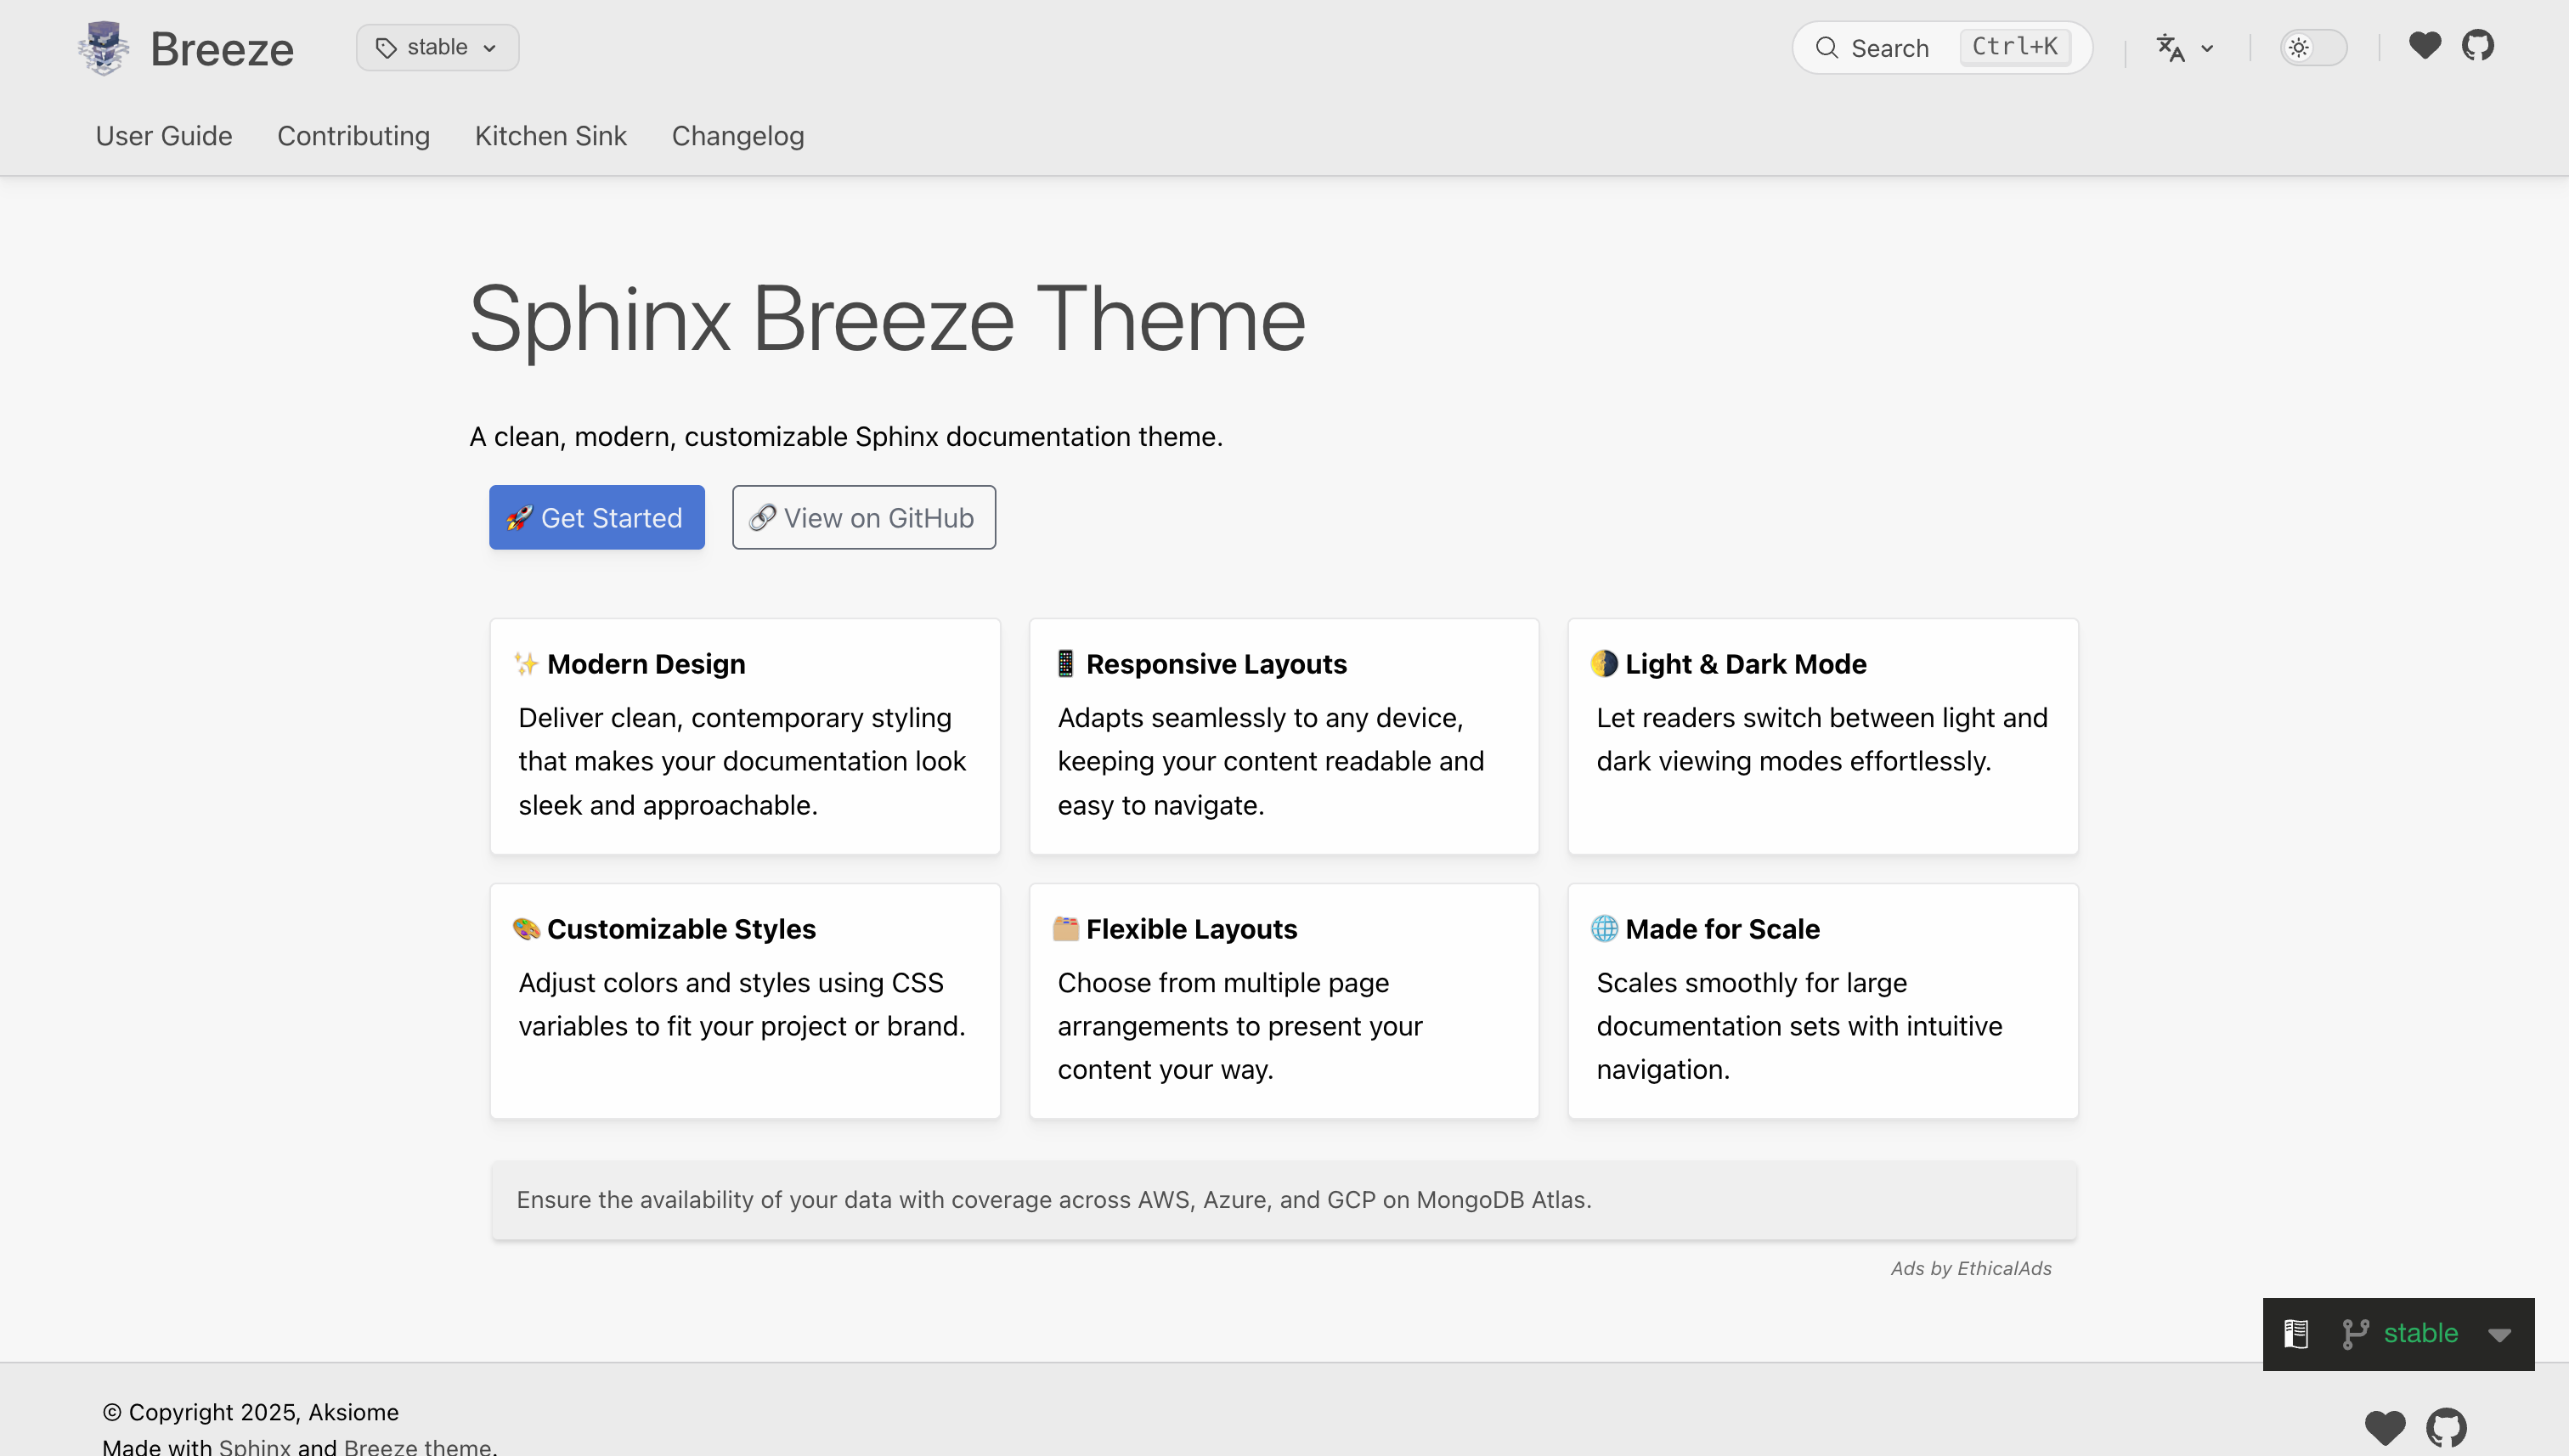The height and width of the screenshot is (1456, 2569).
Task: Click the search magnifier icon
Action: [1827, 48]
